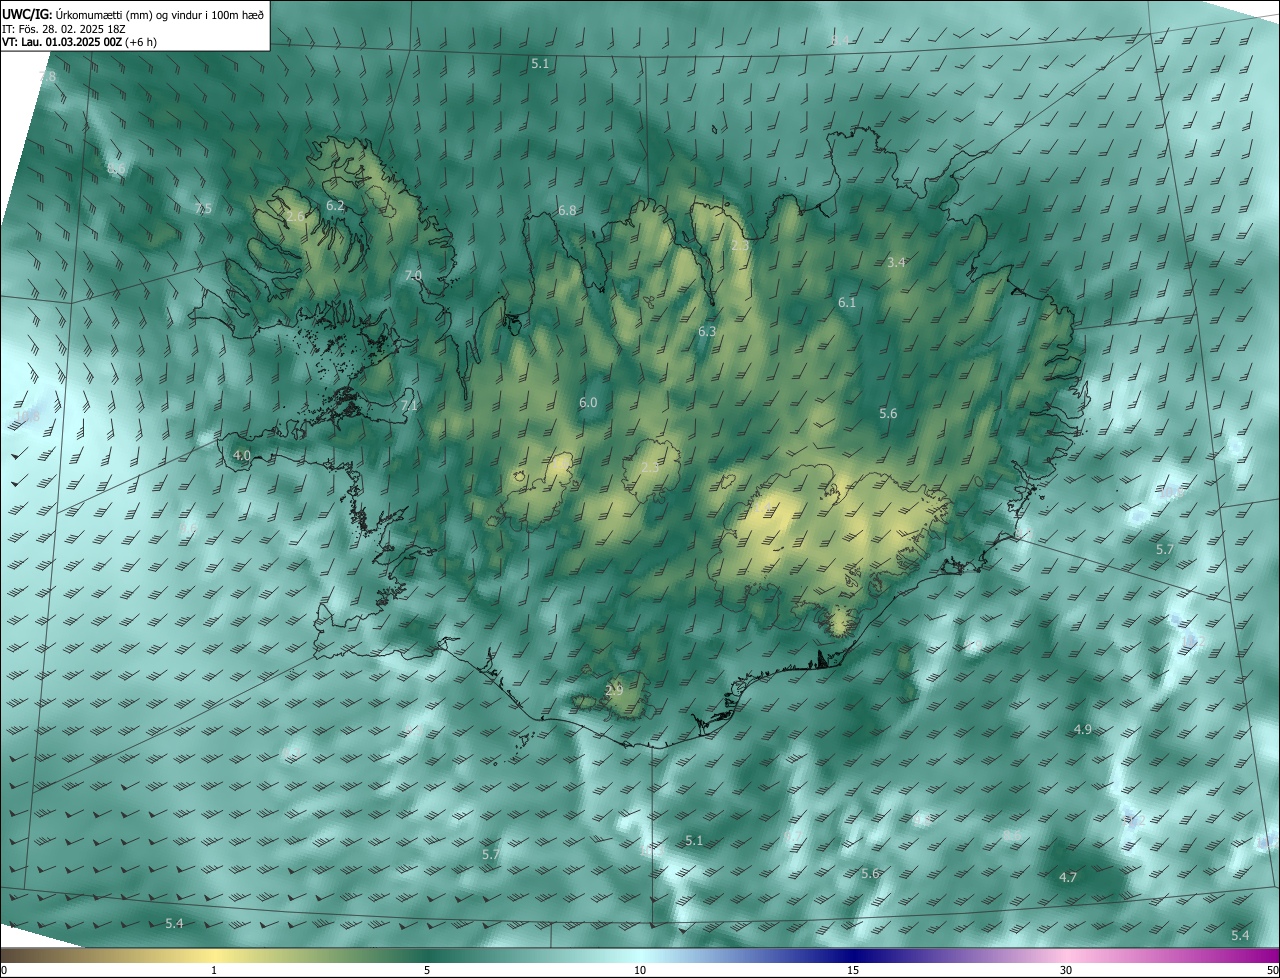Click the map value 7.5
This screenshot has width=1280, height=978.
click(x=203, y=209)
